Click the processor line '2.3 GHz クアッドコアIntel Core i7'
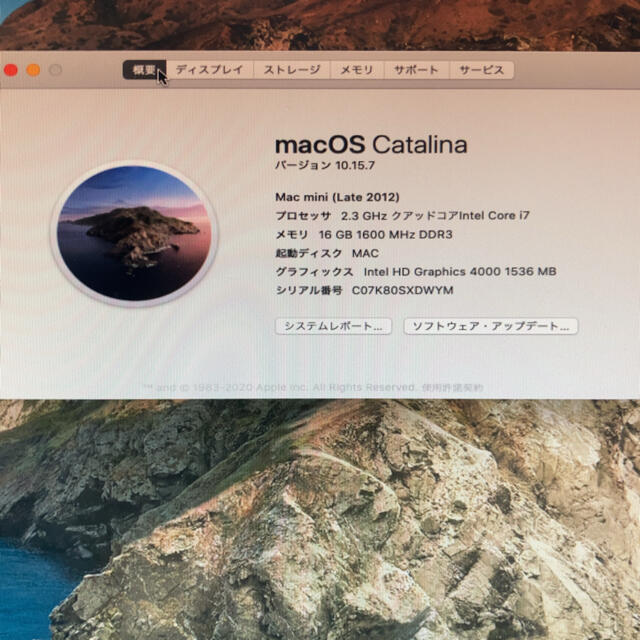 point(435,216)
